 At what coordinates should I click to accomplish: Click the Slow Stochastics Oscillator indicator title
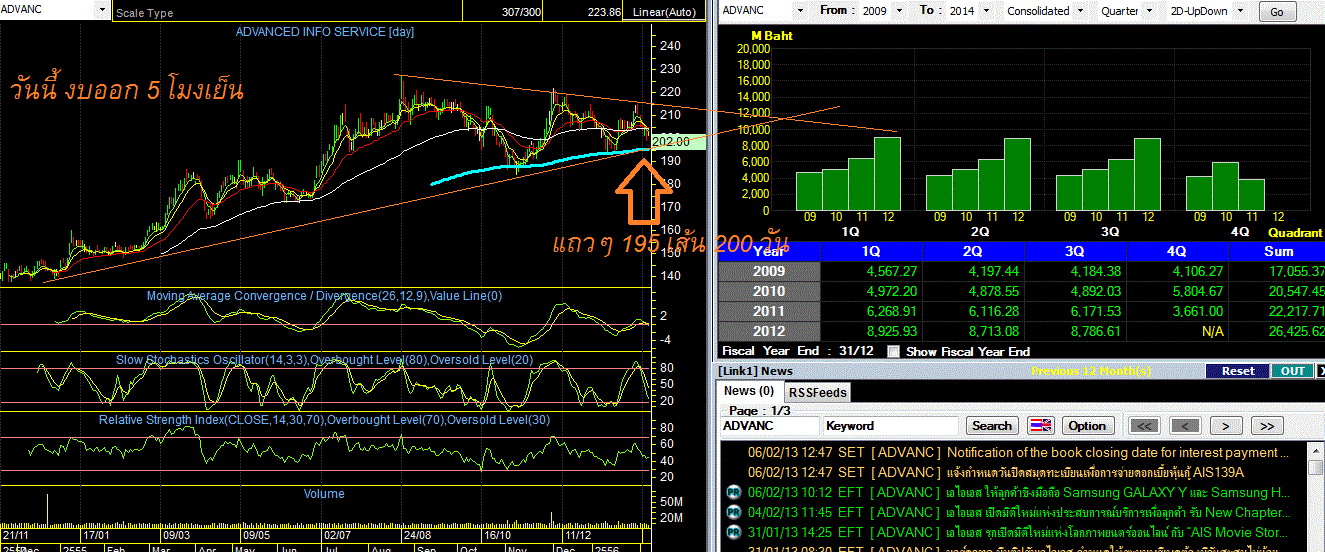click(324, 359)
